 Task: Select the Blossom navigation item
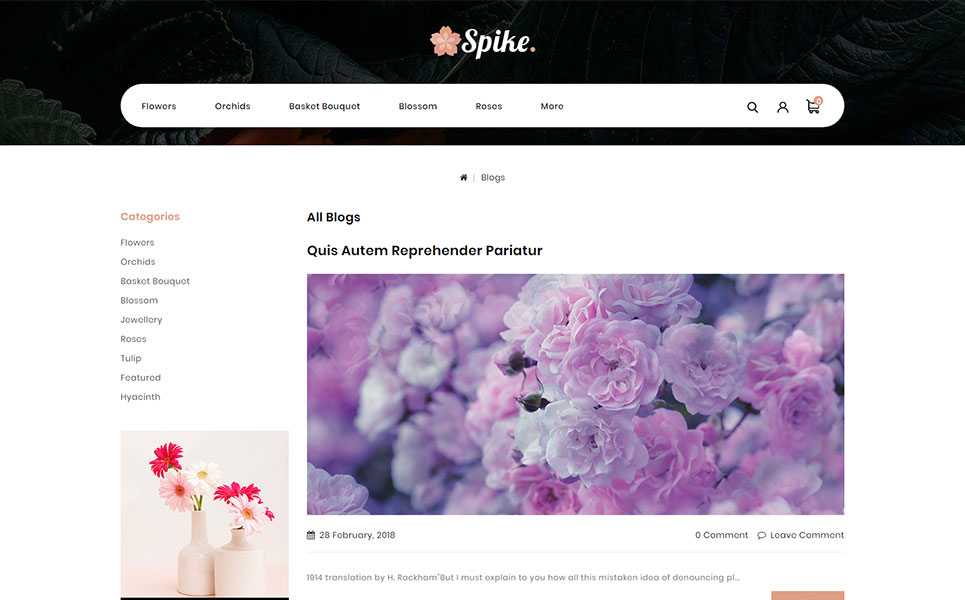418,106
